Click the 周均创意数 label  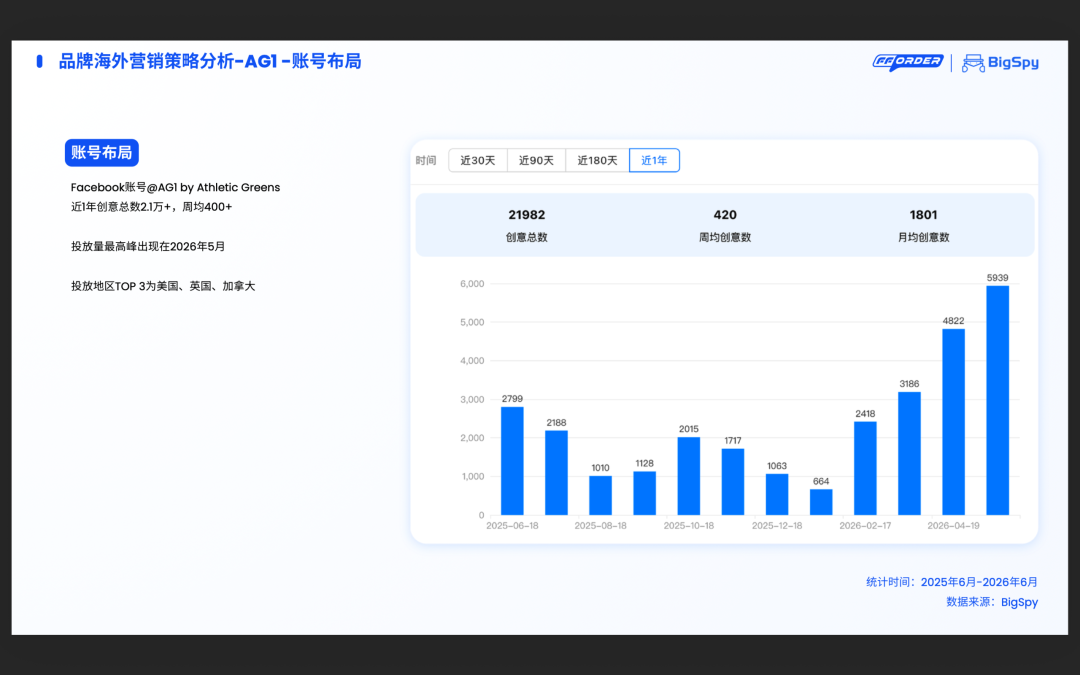tap(725, 237)
